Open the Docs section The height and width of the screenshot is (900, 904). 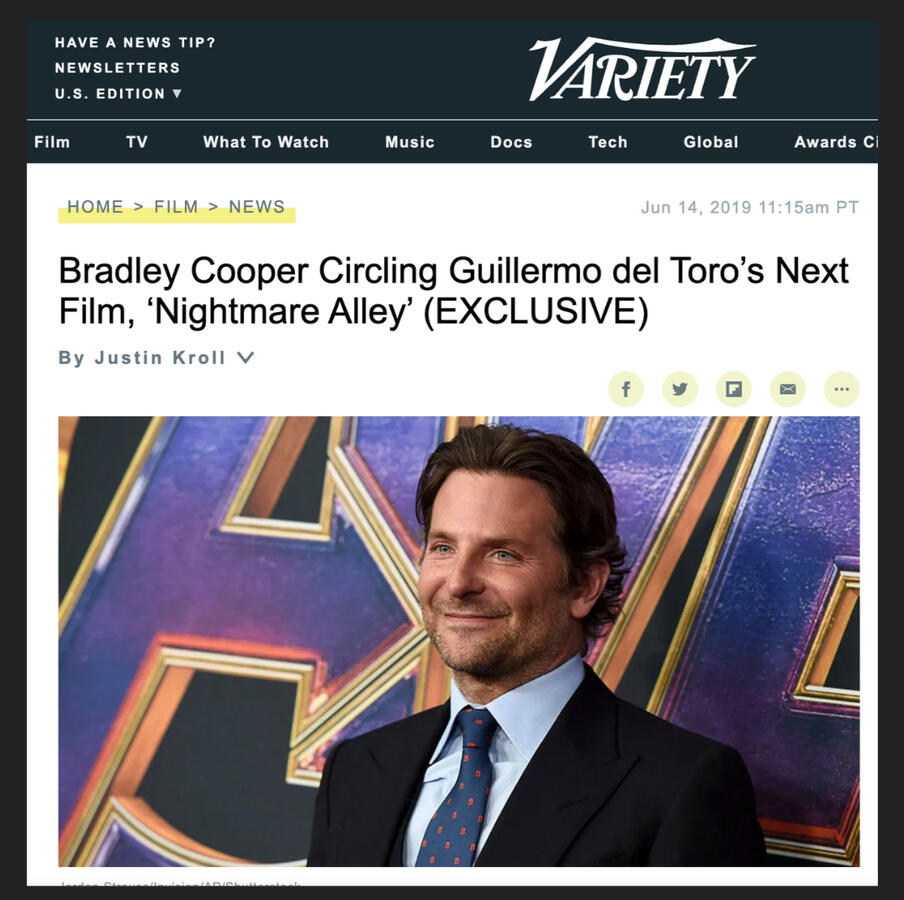pyautogui.click(x=511, y=142)
